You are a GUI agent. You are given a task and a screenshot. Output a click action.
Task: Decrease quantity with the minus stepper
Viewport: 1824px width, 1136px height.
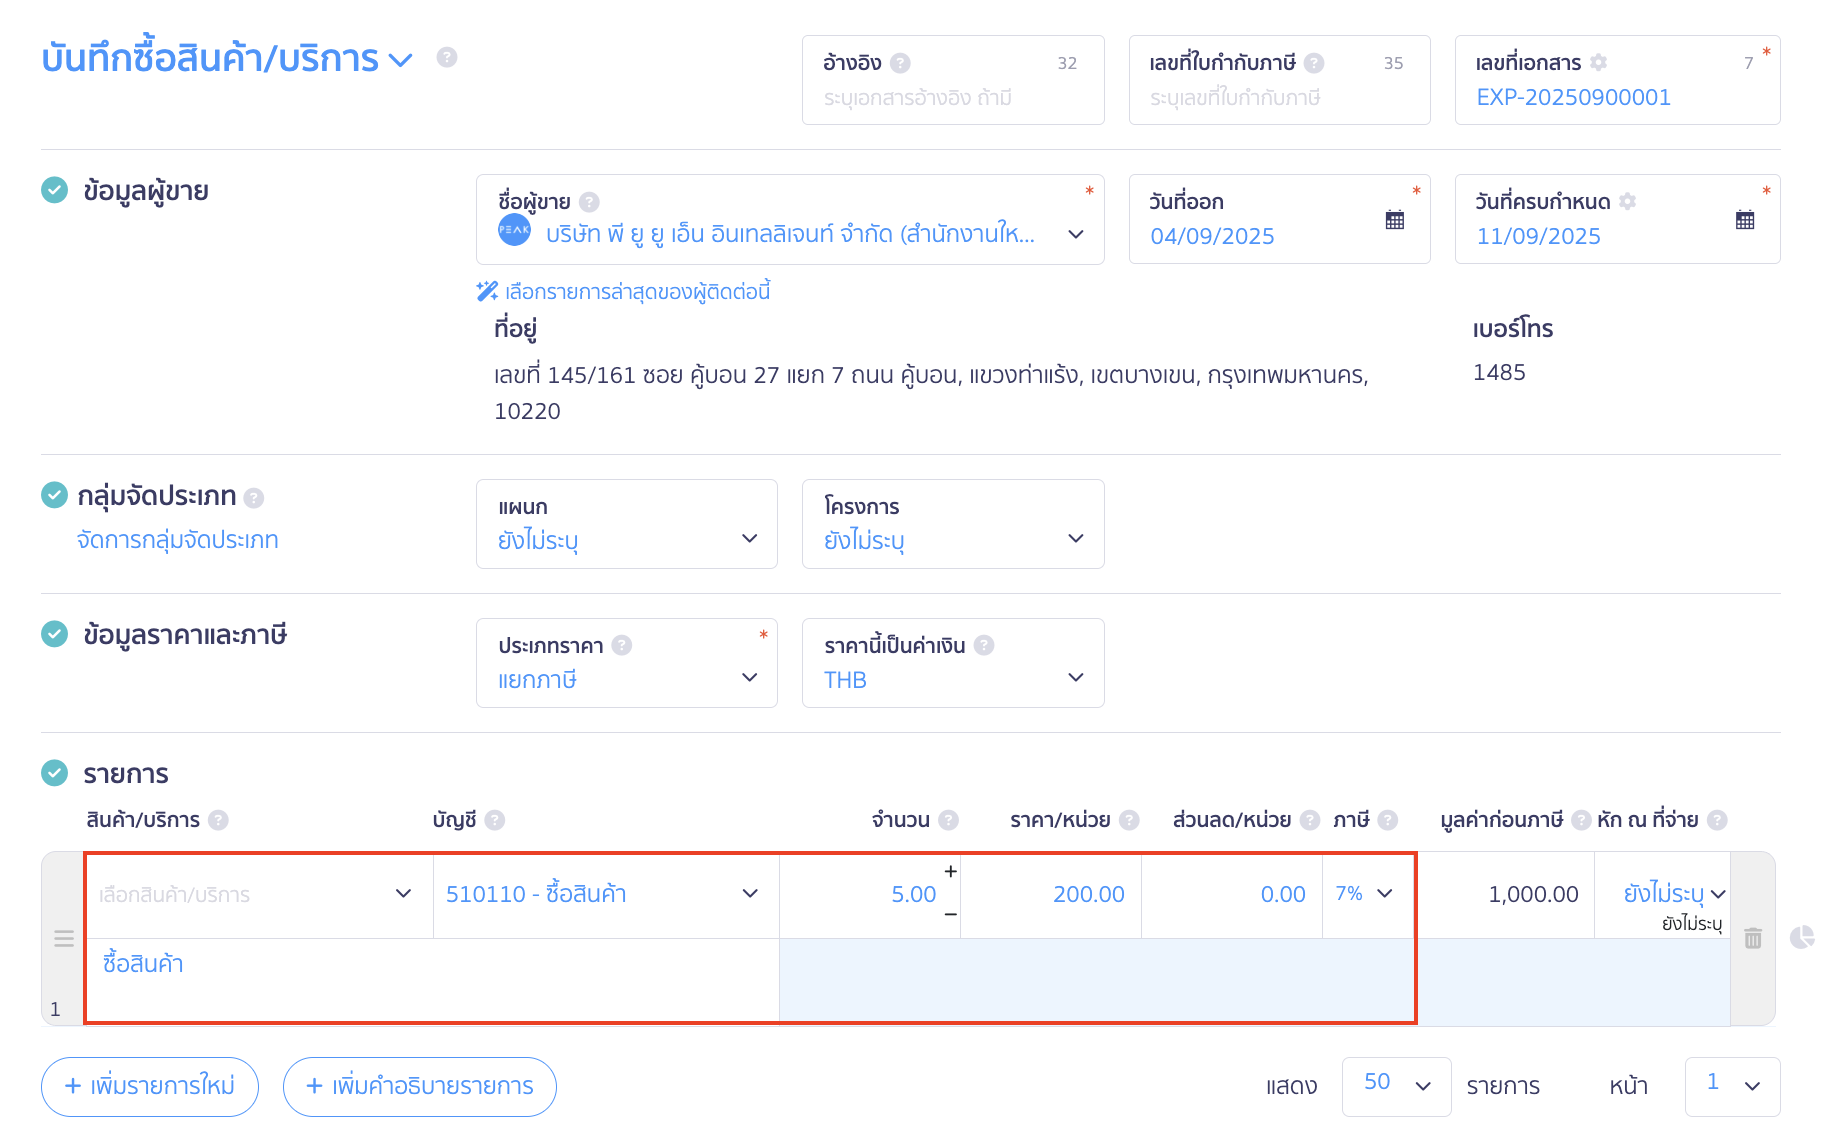pyautogui.click(x=950, y=914)
